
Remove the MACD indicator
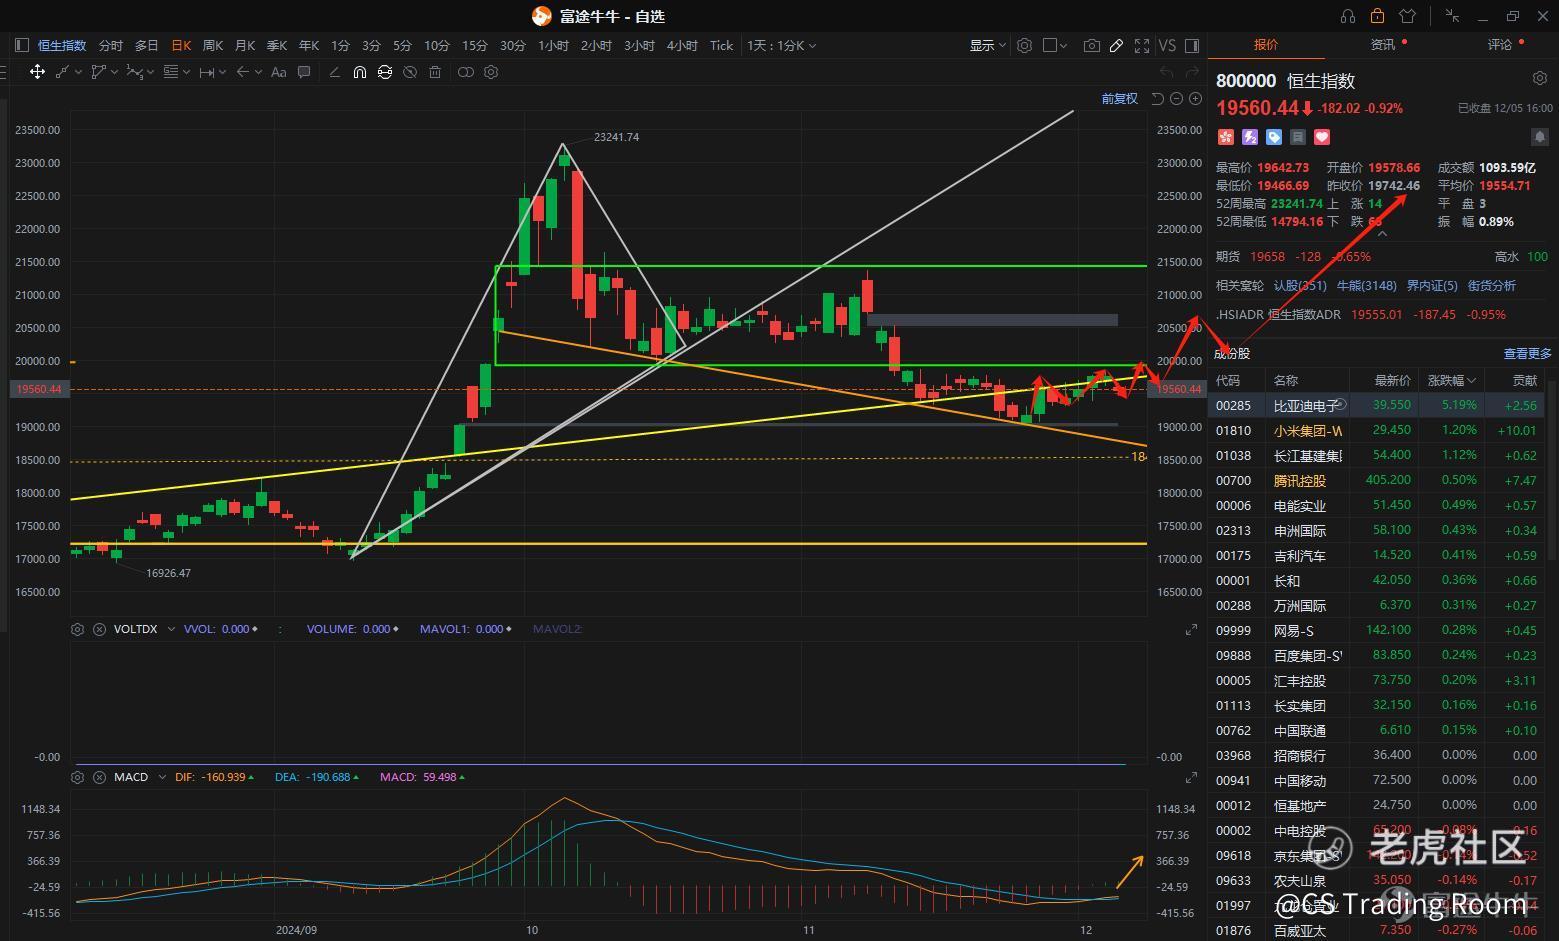tap(99, 777)
